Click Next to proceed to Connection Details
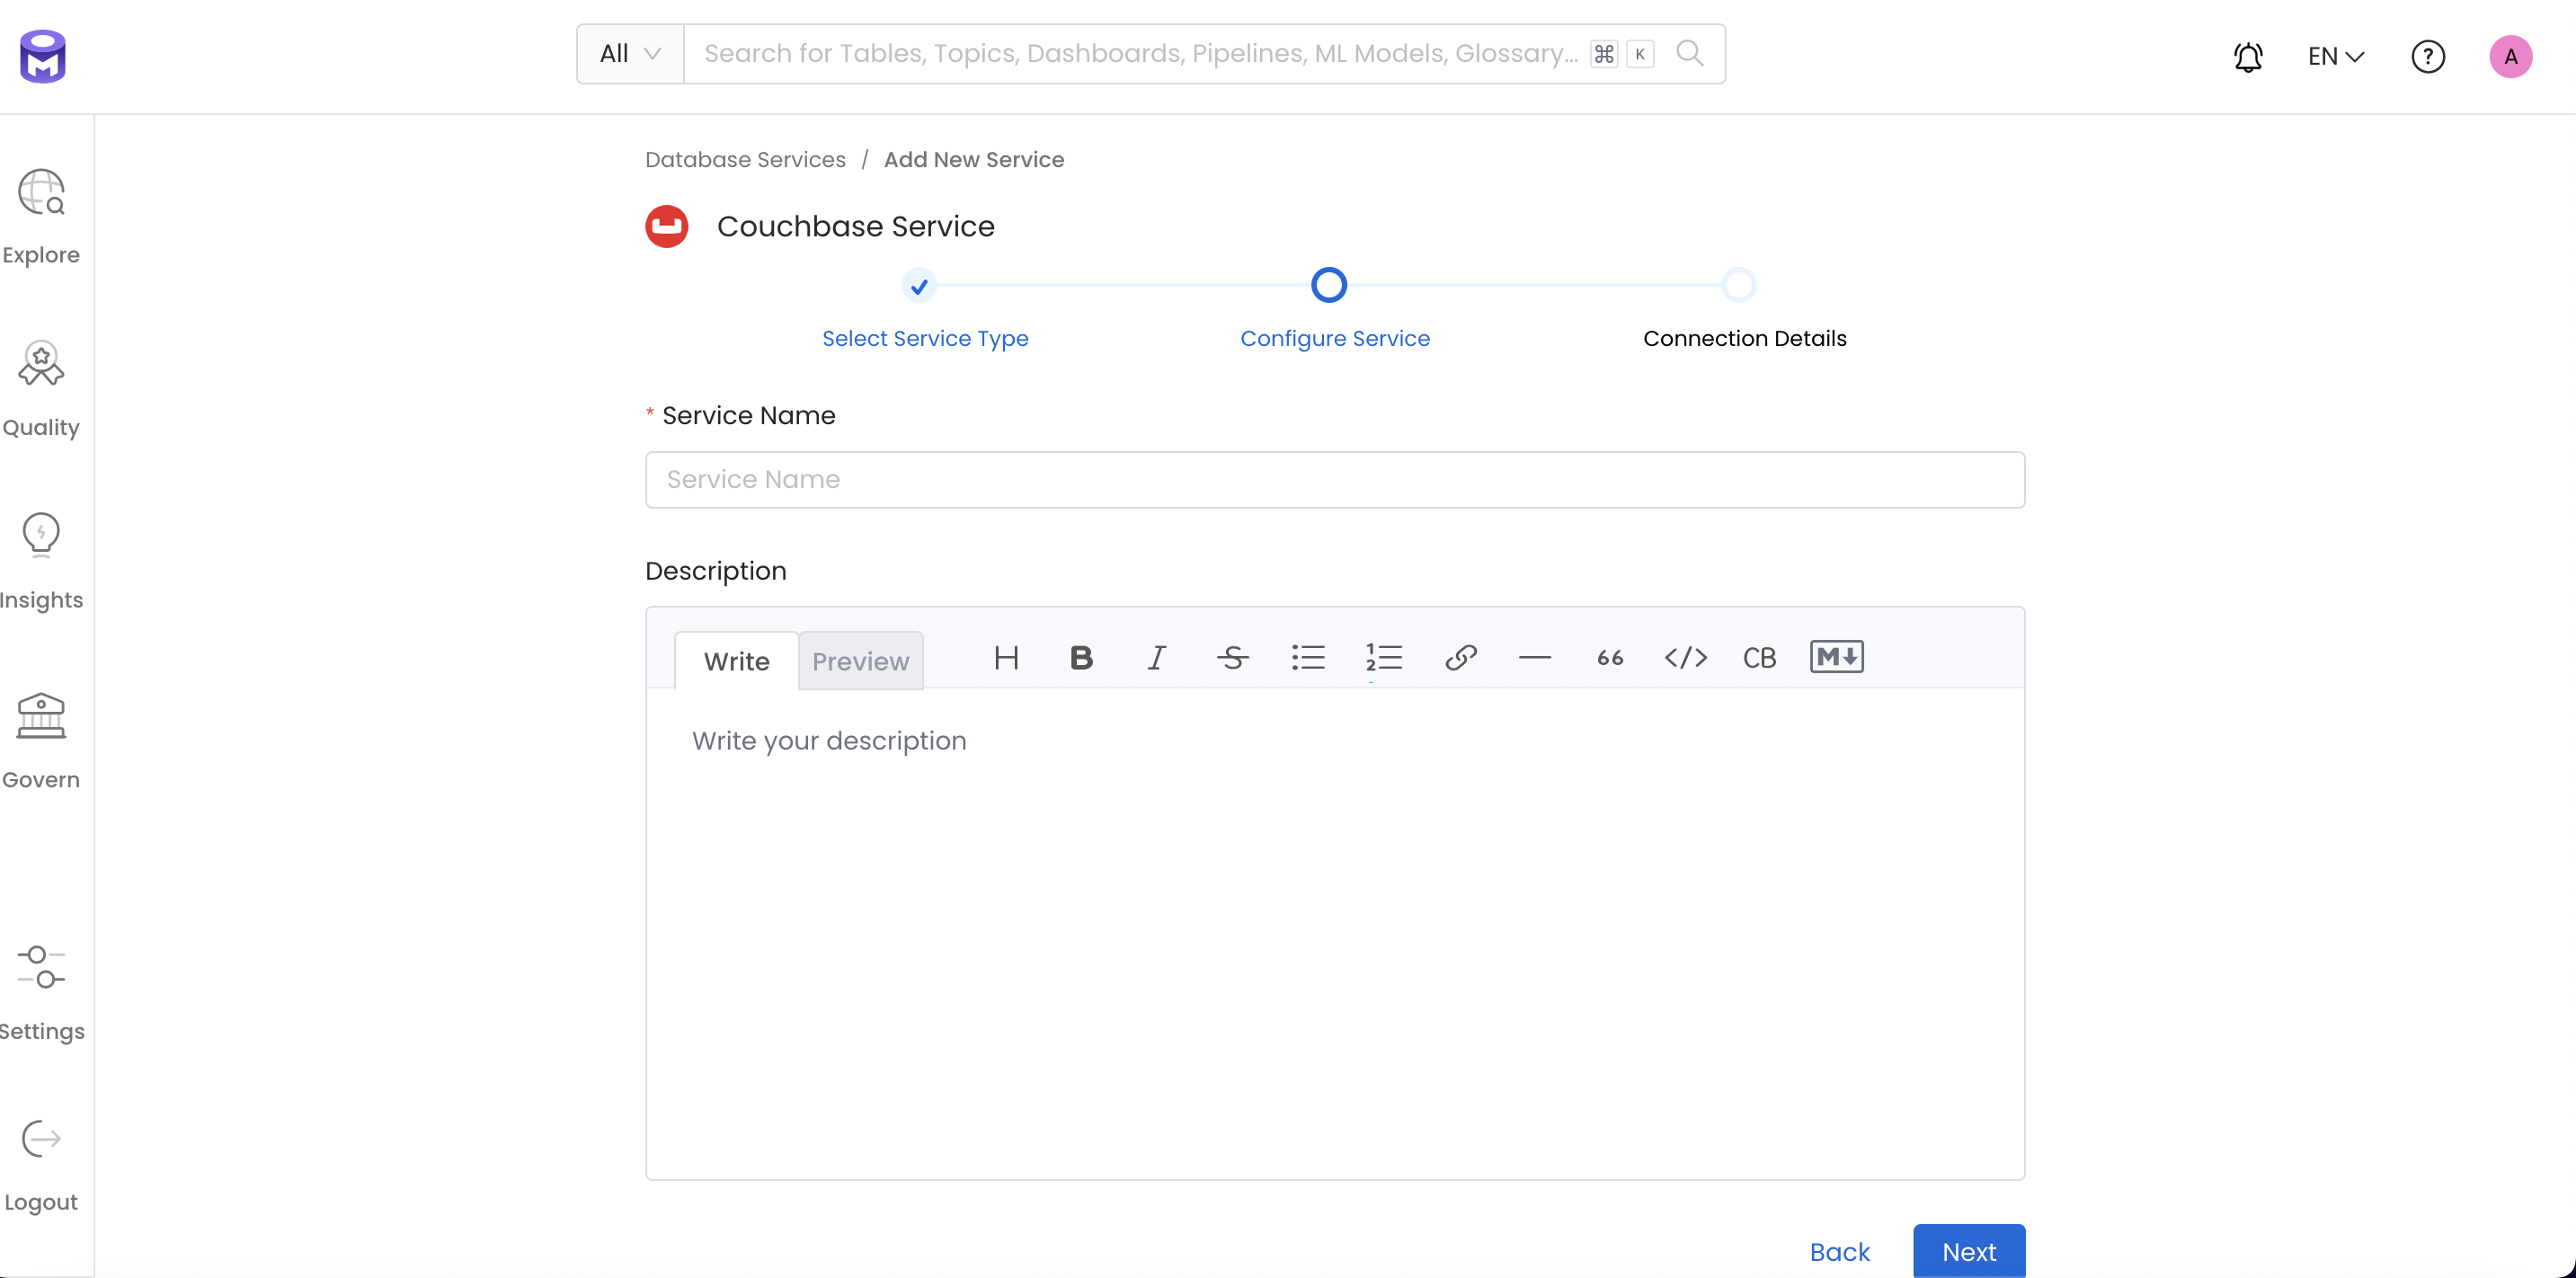Image resolution: width=2576 pixels, height=1278 pixels. tap(1970, 1252)
